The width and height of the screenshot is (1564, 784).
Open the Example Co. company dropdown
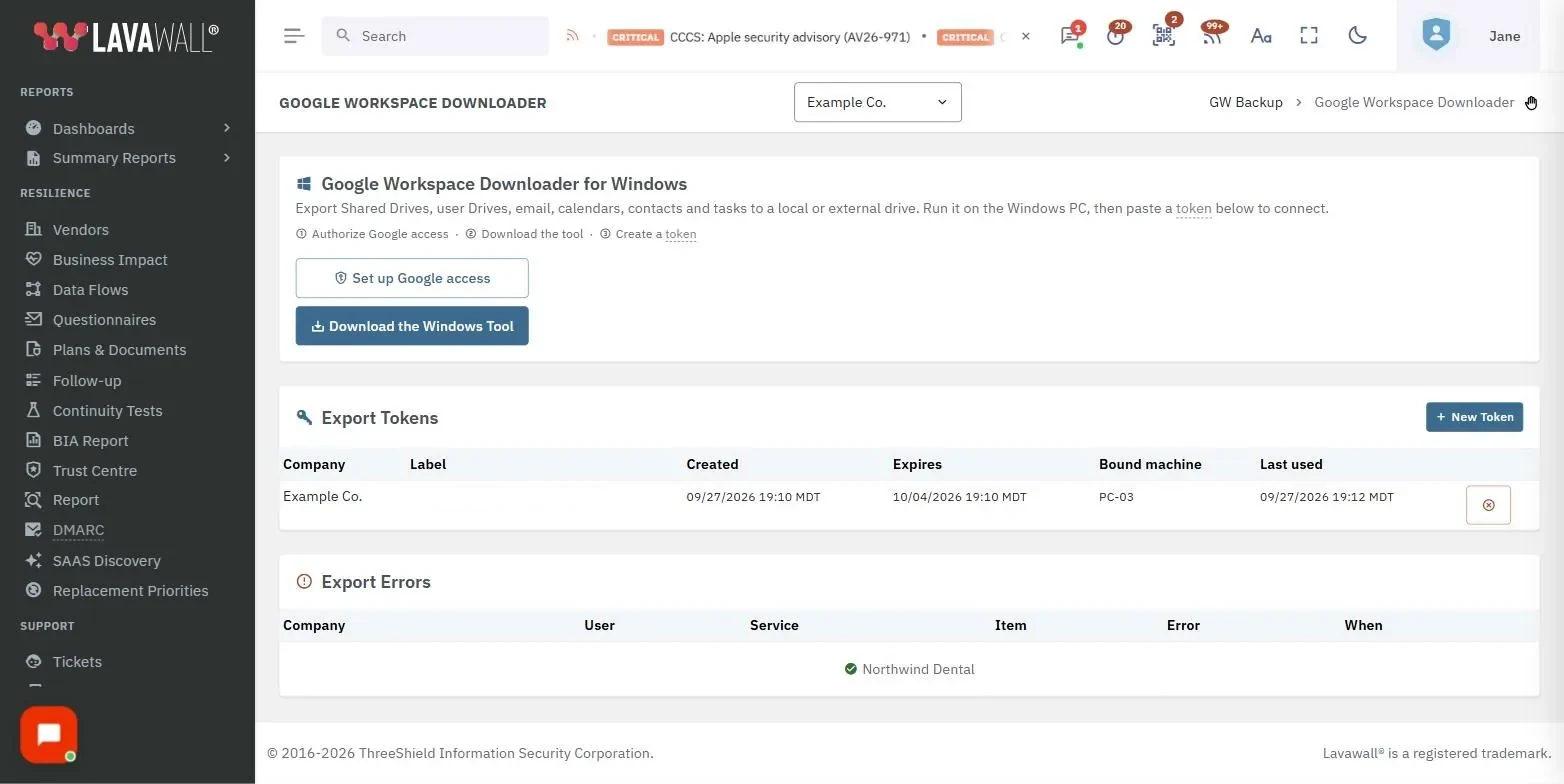(878, 102)
